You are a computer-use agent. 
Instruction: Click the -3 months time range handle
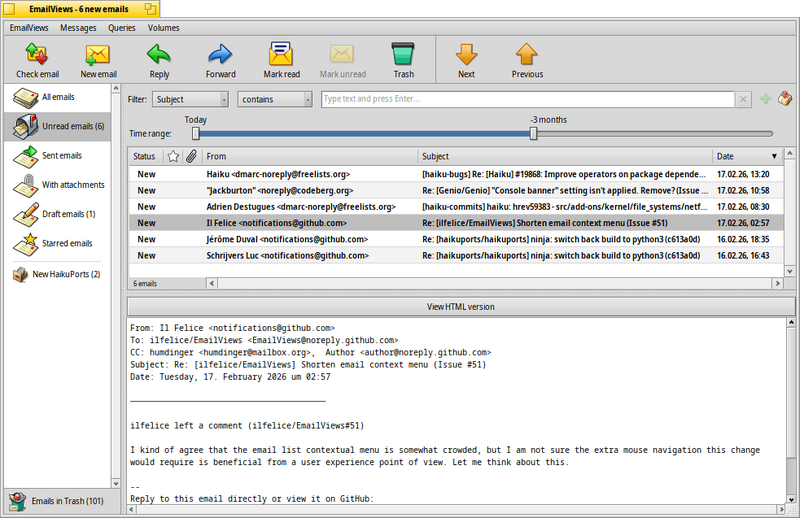[x=533, y=134]
